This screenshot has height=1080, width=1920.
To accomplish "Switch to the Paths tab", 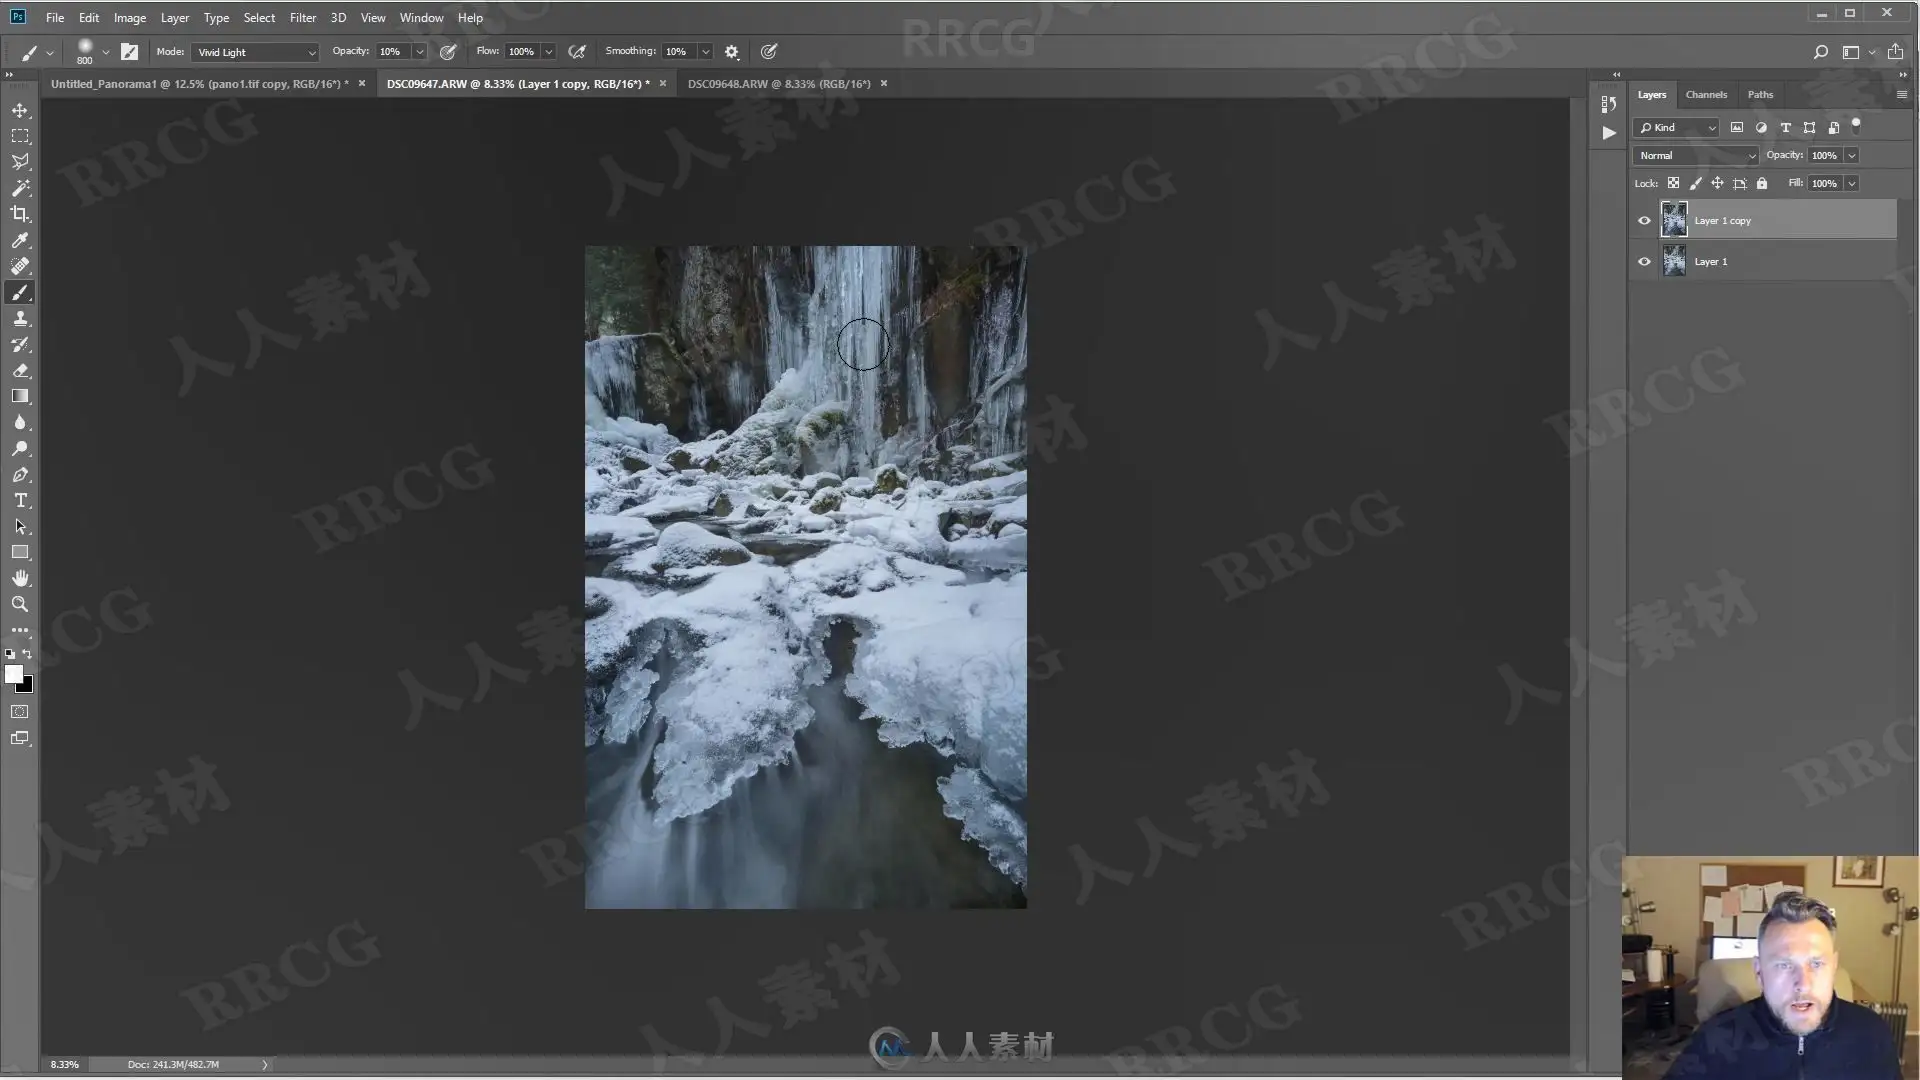I will tap(1760, 95).
